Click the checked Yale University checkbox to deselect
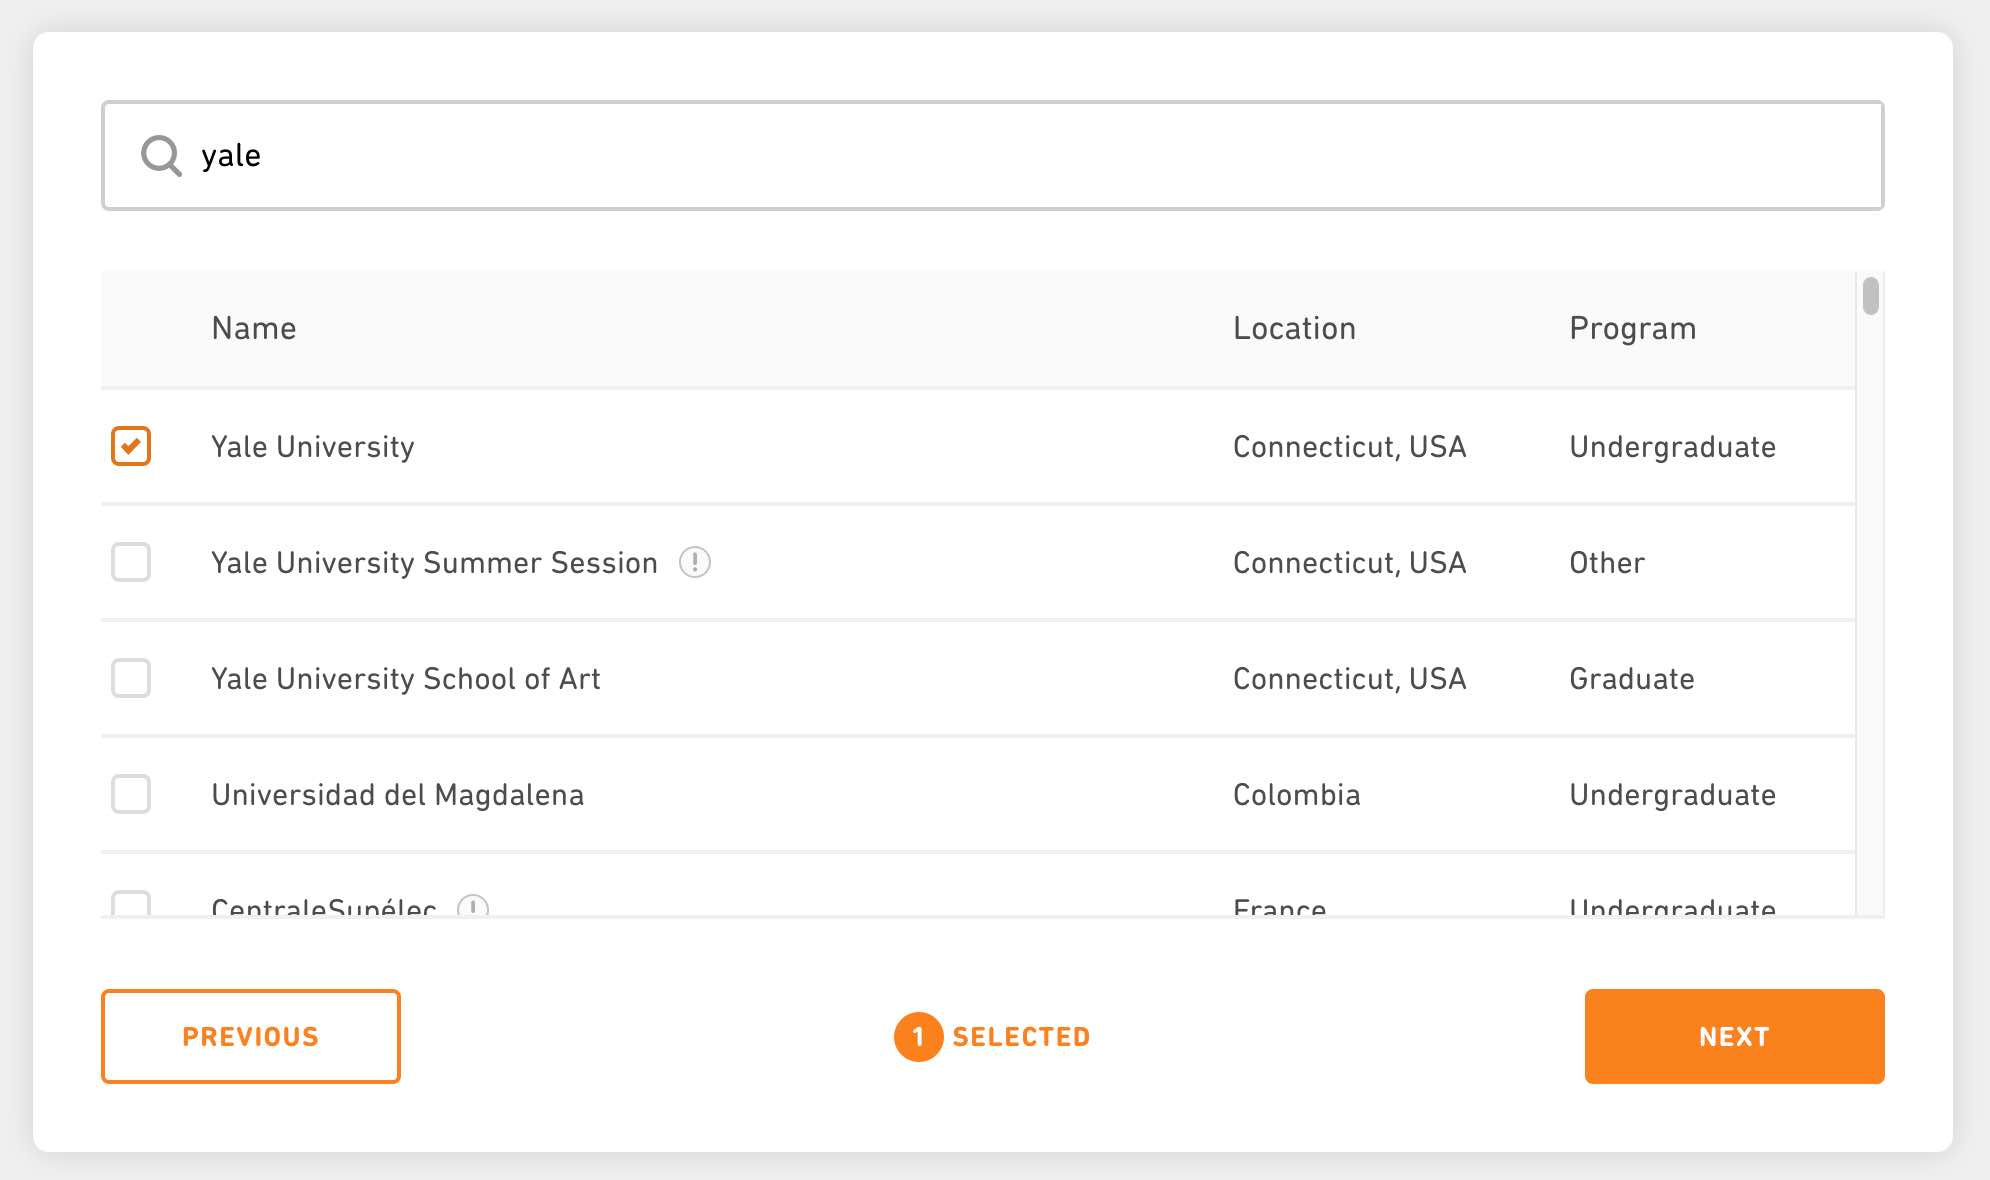1990x1180 pixels. click(132, 447)
